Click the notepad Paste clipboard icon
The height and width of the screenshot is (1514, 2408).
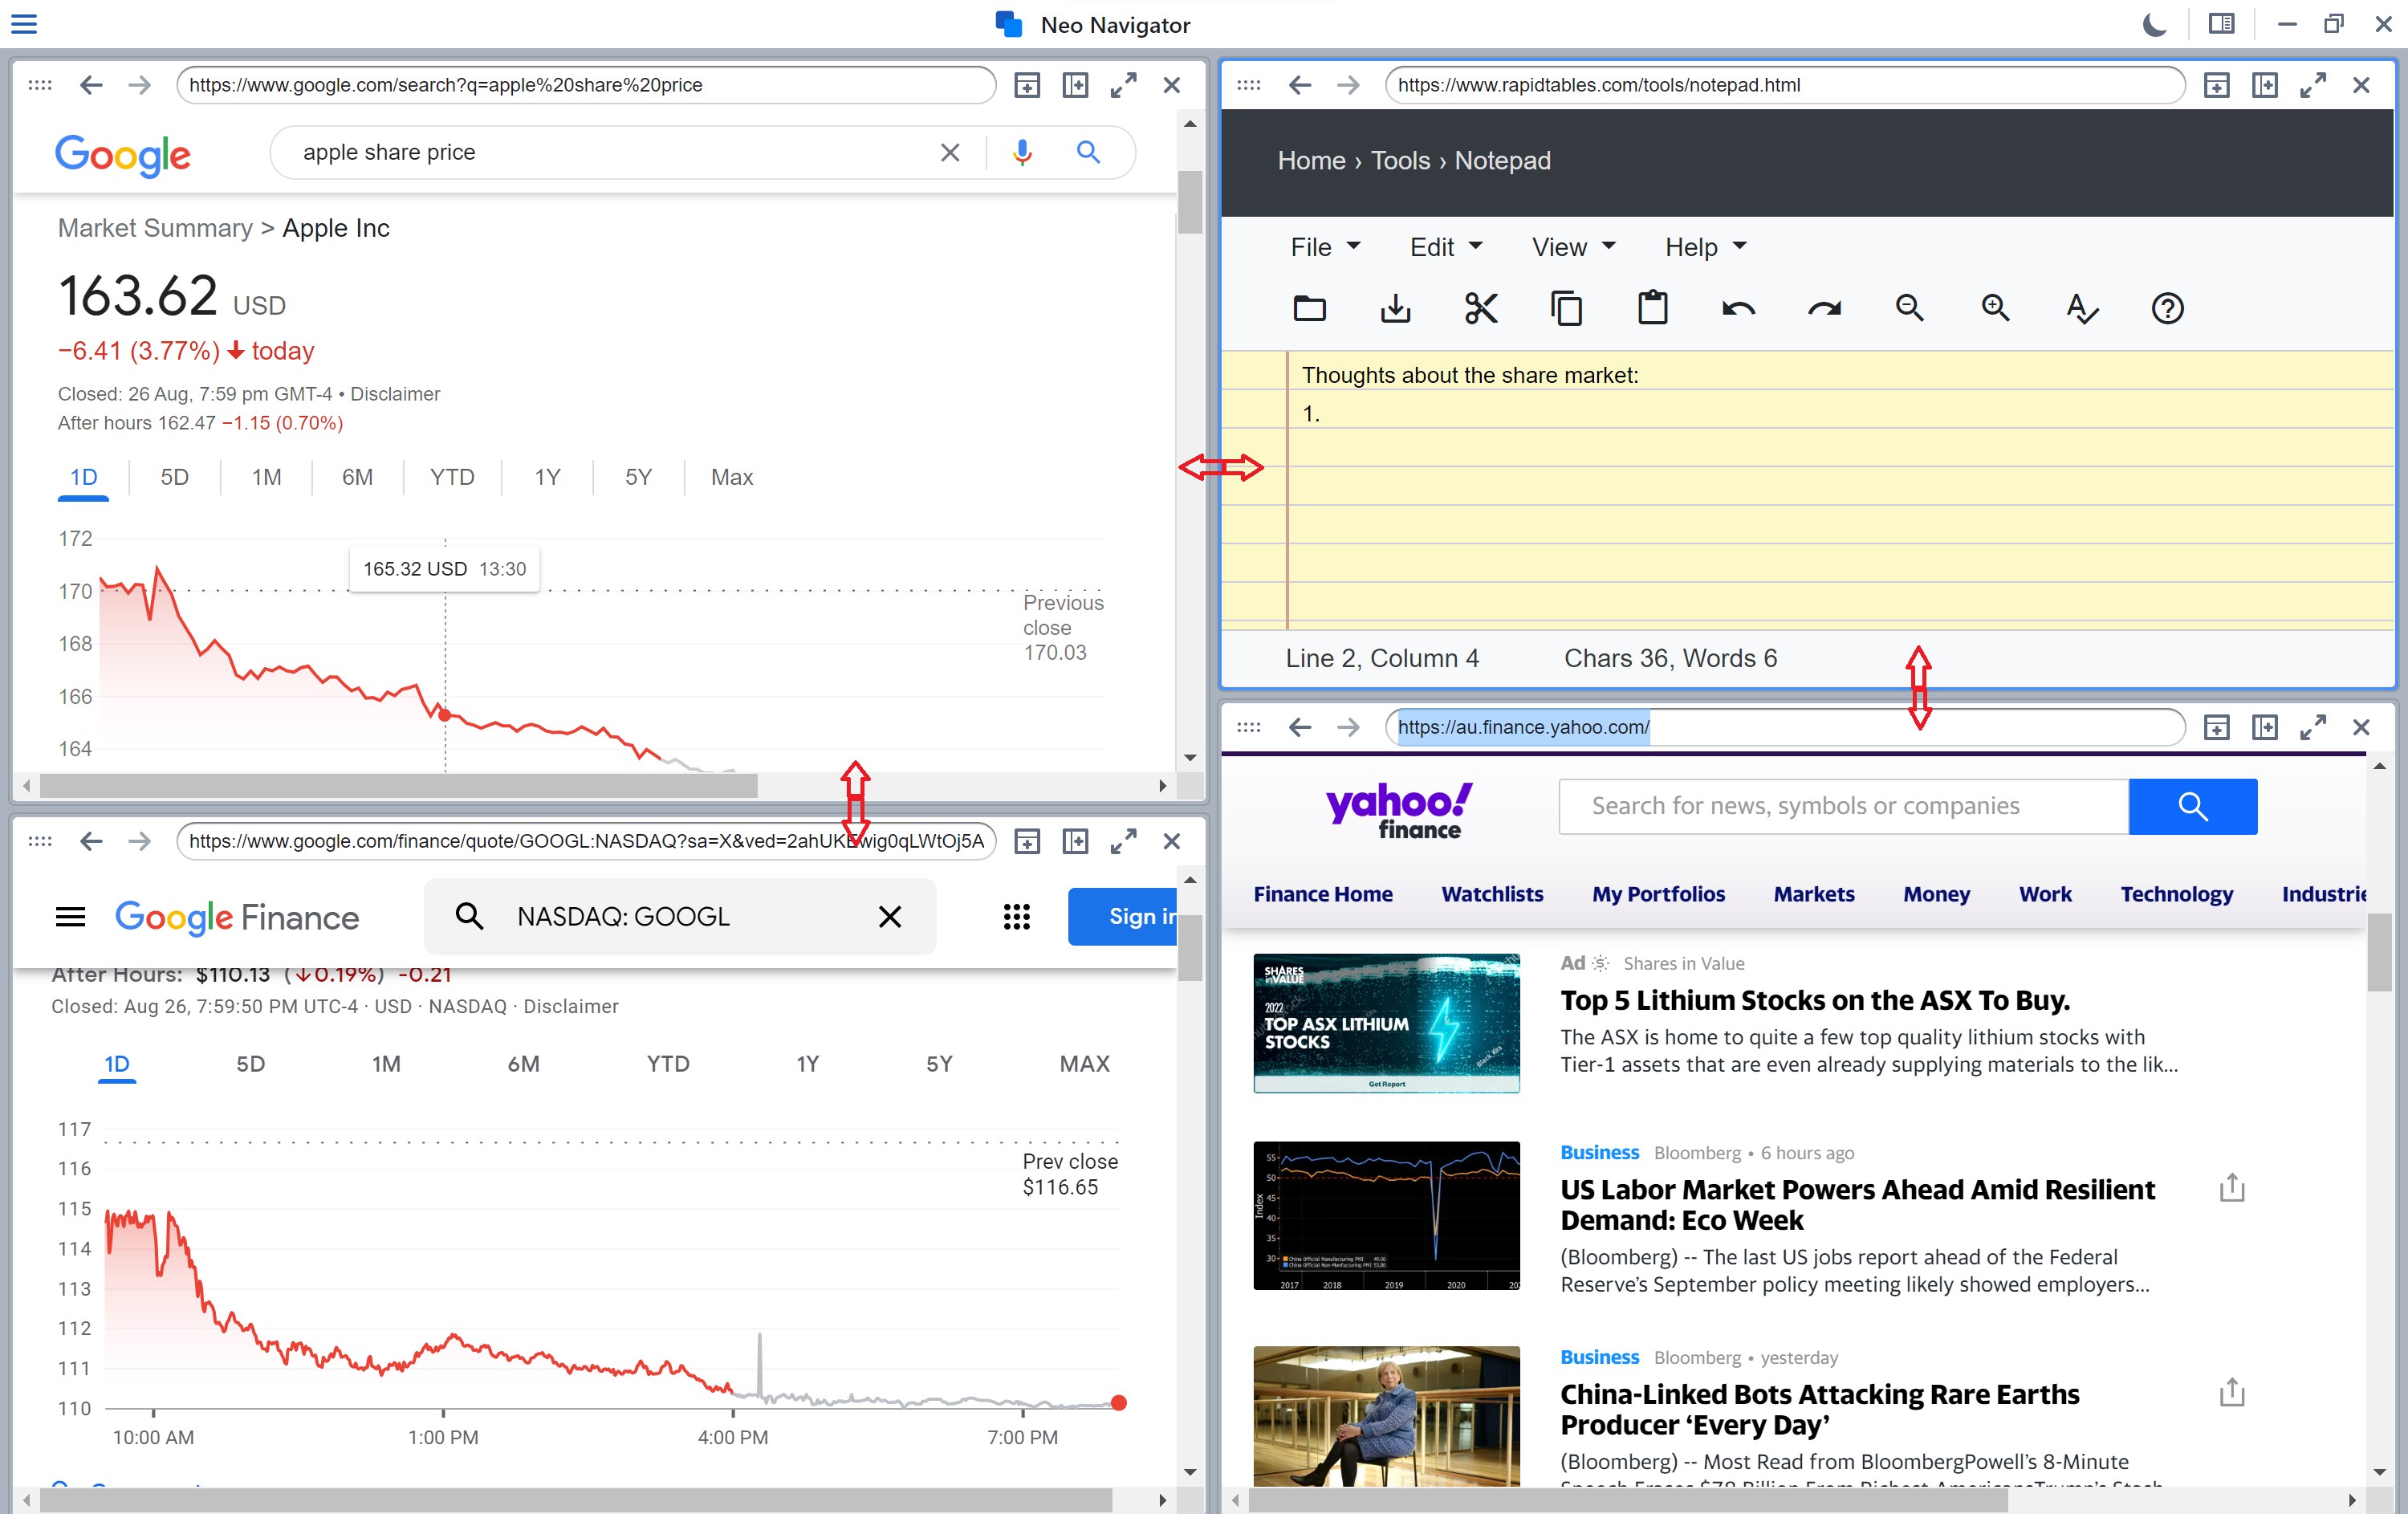(x=1652, y=309)
